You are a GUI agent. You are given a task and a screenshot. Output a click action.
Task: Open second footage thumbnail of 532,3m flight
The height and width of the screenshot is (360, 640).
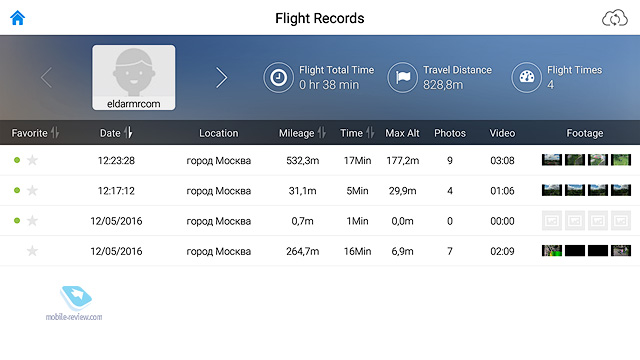575,160
